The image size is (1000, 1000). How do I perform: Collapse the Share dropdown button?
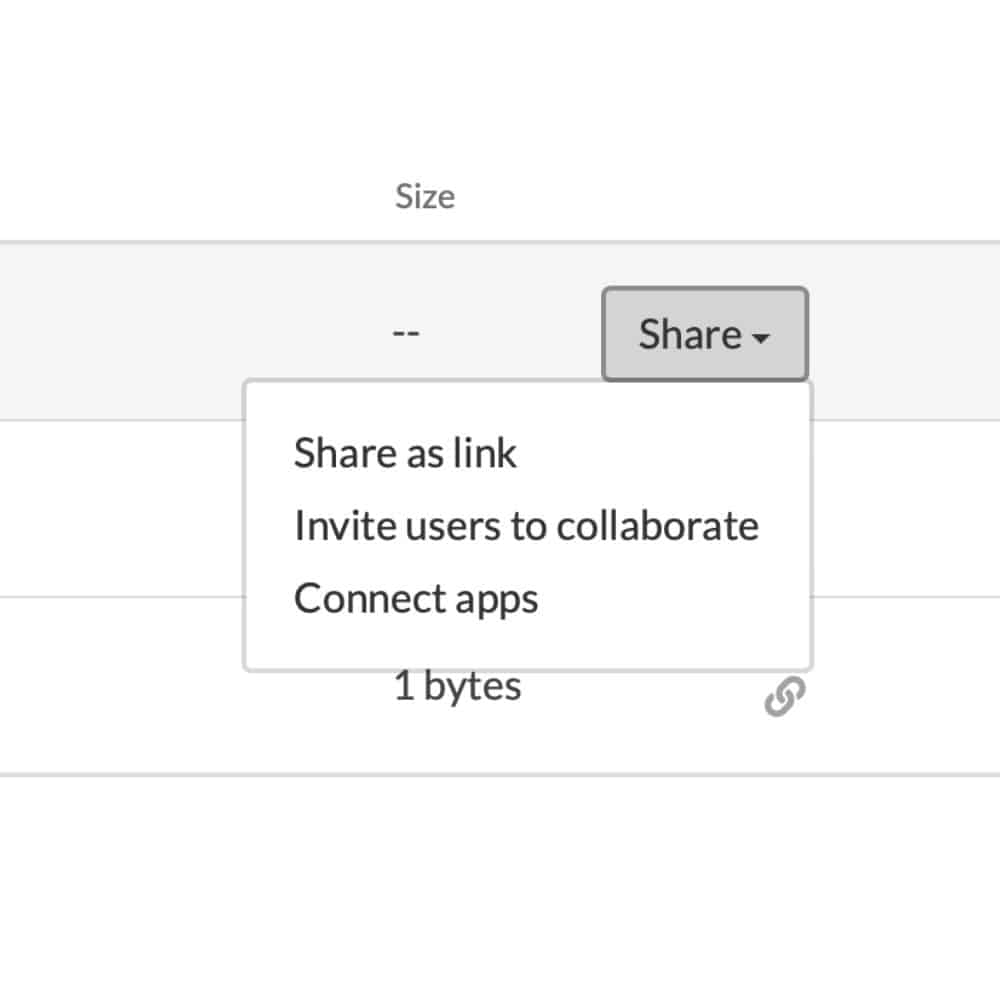point(705,334)
